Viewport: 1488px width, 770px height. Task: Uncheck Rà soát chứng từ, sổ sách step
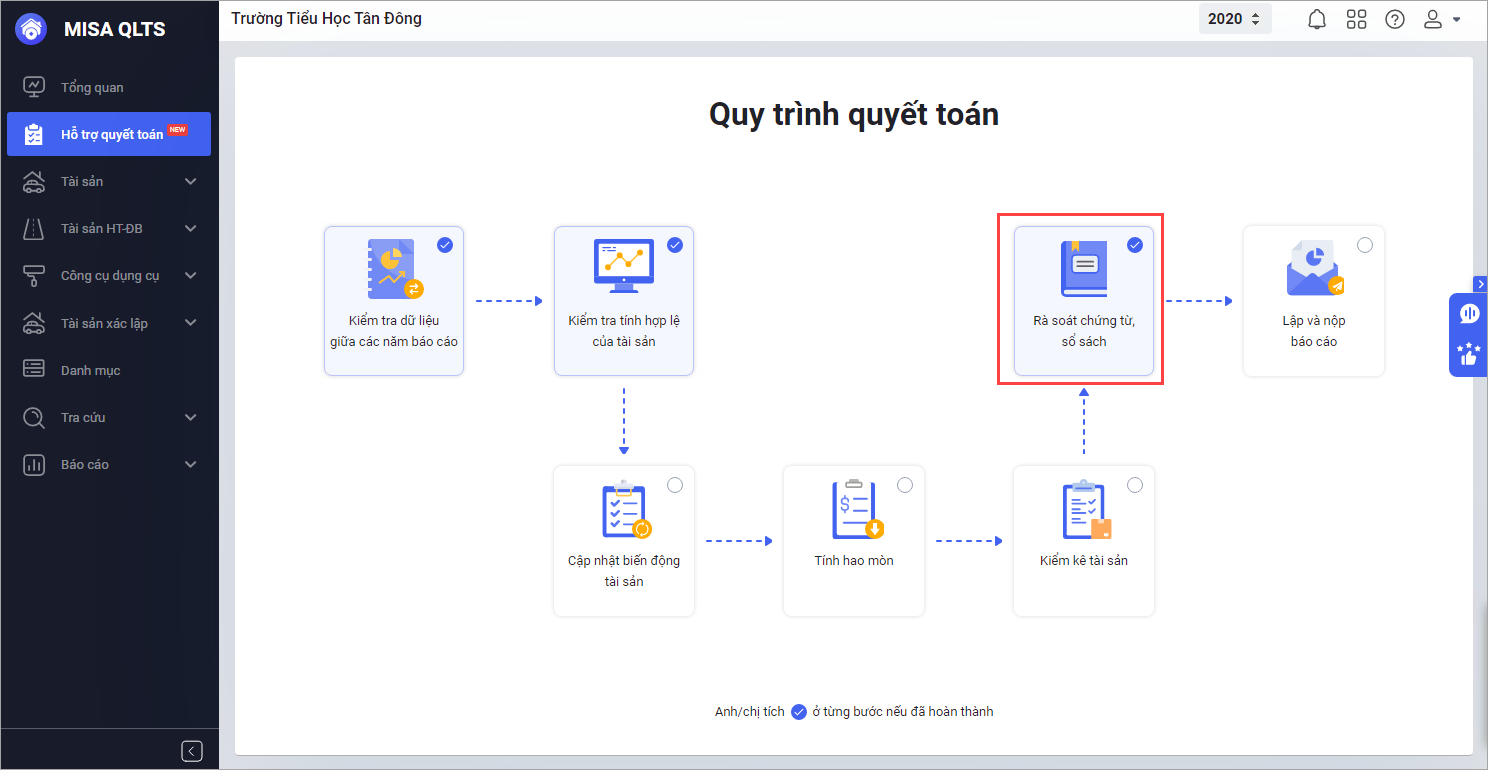pyautogui.click(x=1135, y=245)
